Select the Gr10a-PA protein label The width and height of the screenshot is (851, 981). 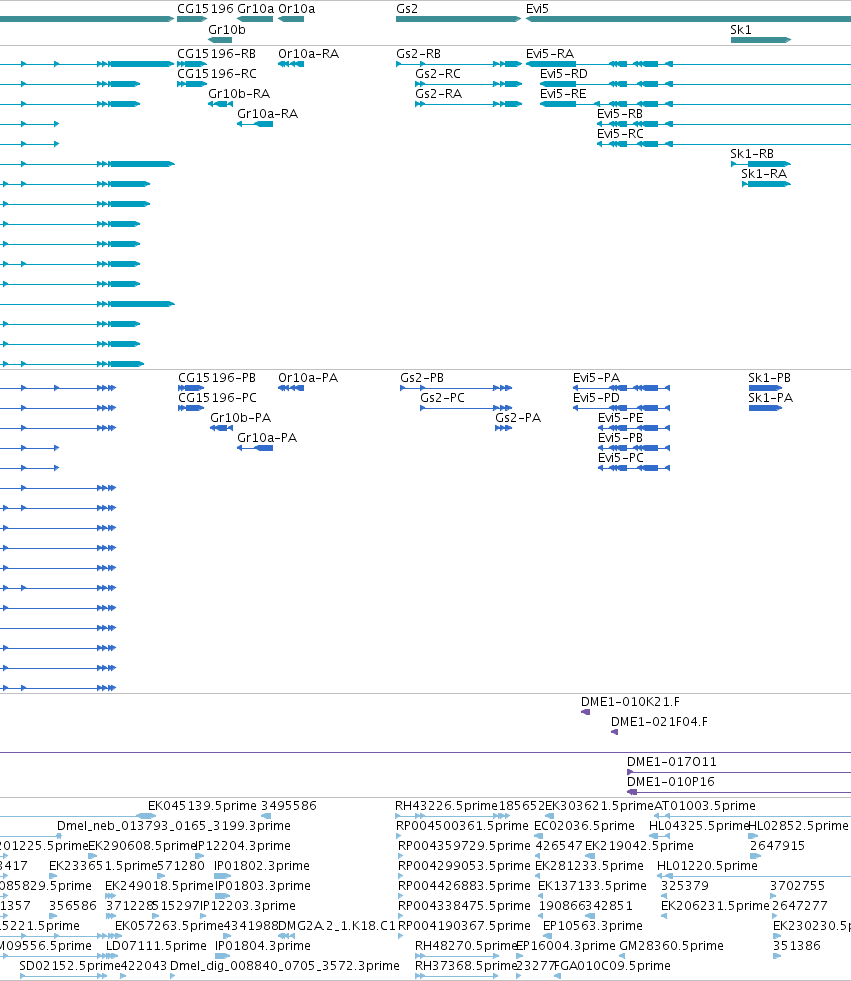pos(267,438)
